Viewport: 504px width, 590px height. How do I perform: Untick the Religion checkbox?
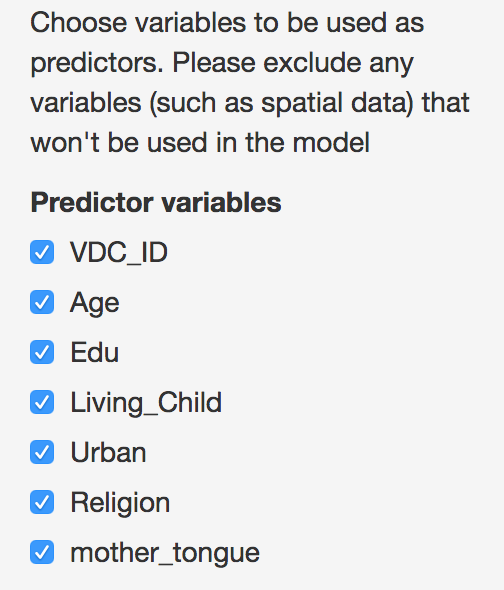[x=42, y=502]
